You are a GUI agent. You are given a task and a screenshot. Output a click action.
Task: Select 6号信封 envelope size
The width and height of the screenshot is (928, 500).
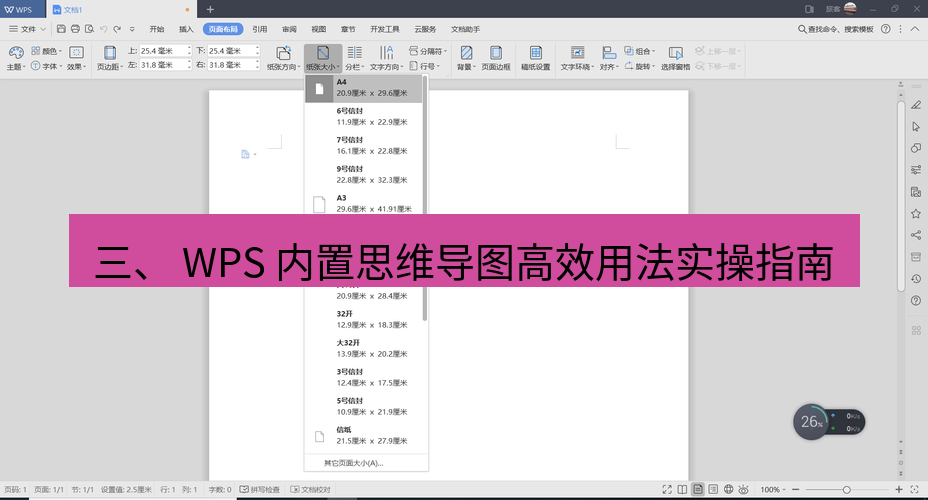point(363,117)
